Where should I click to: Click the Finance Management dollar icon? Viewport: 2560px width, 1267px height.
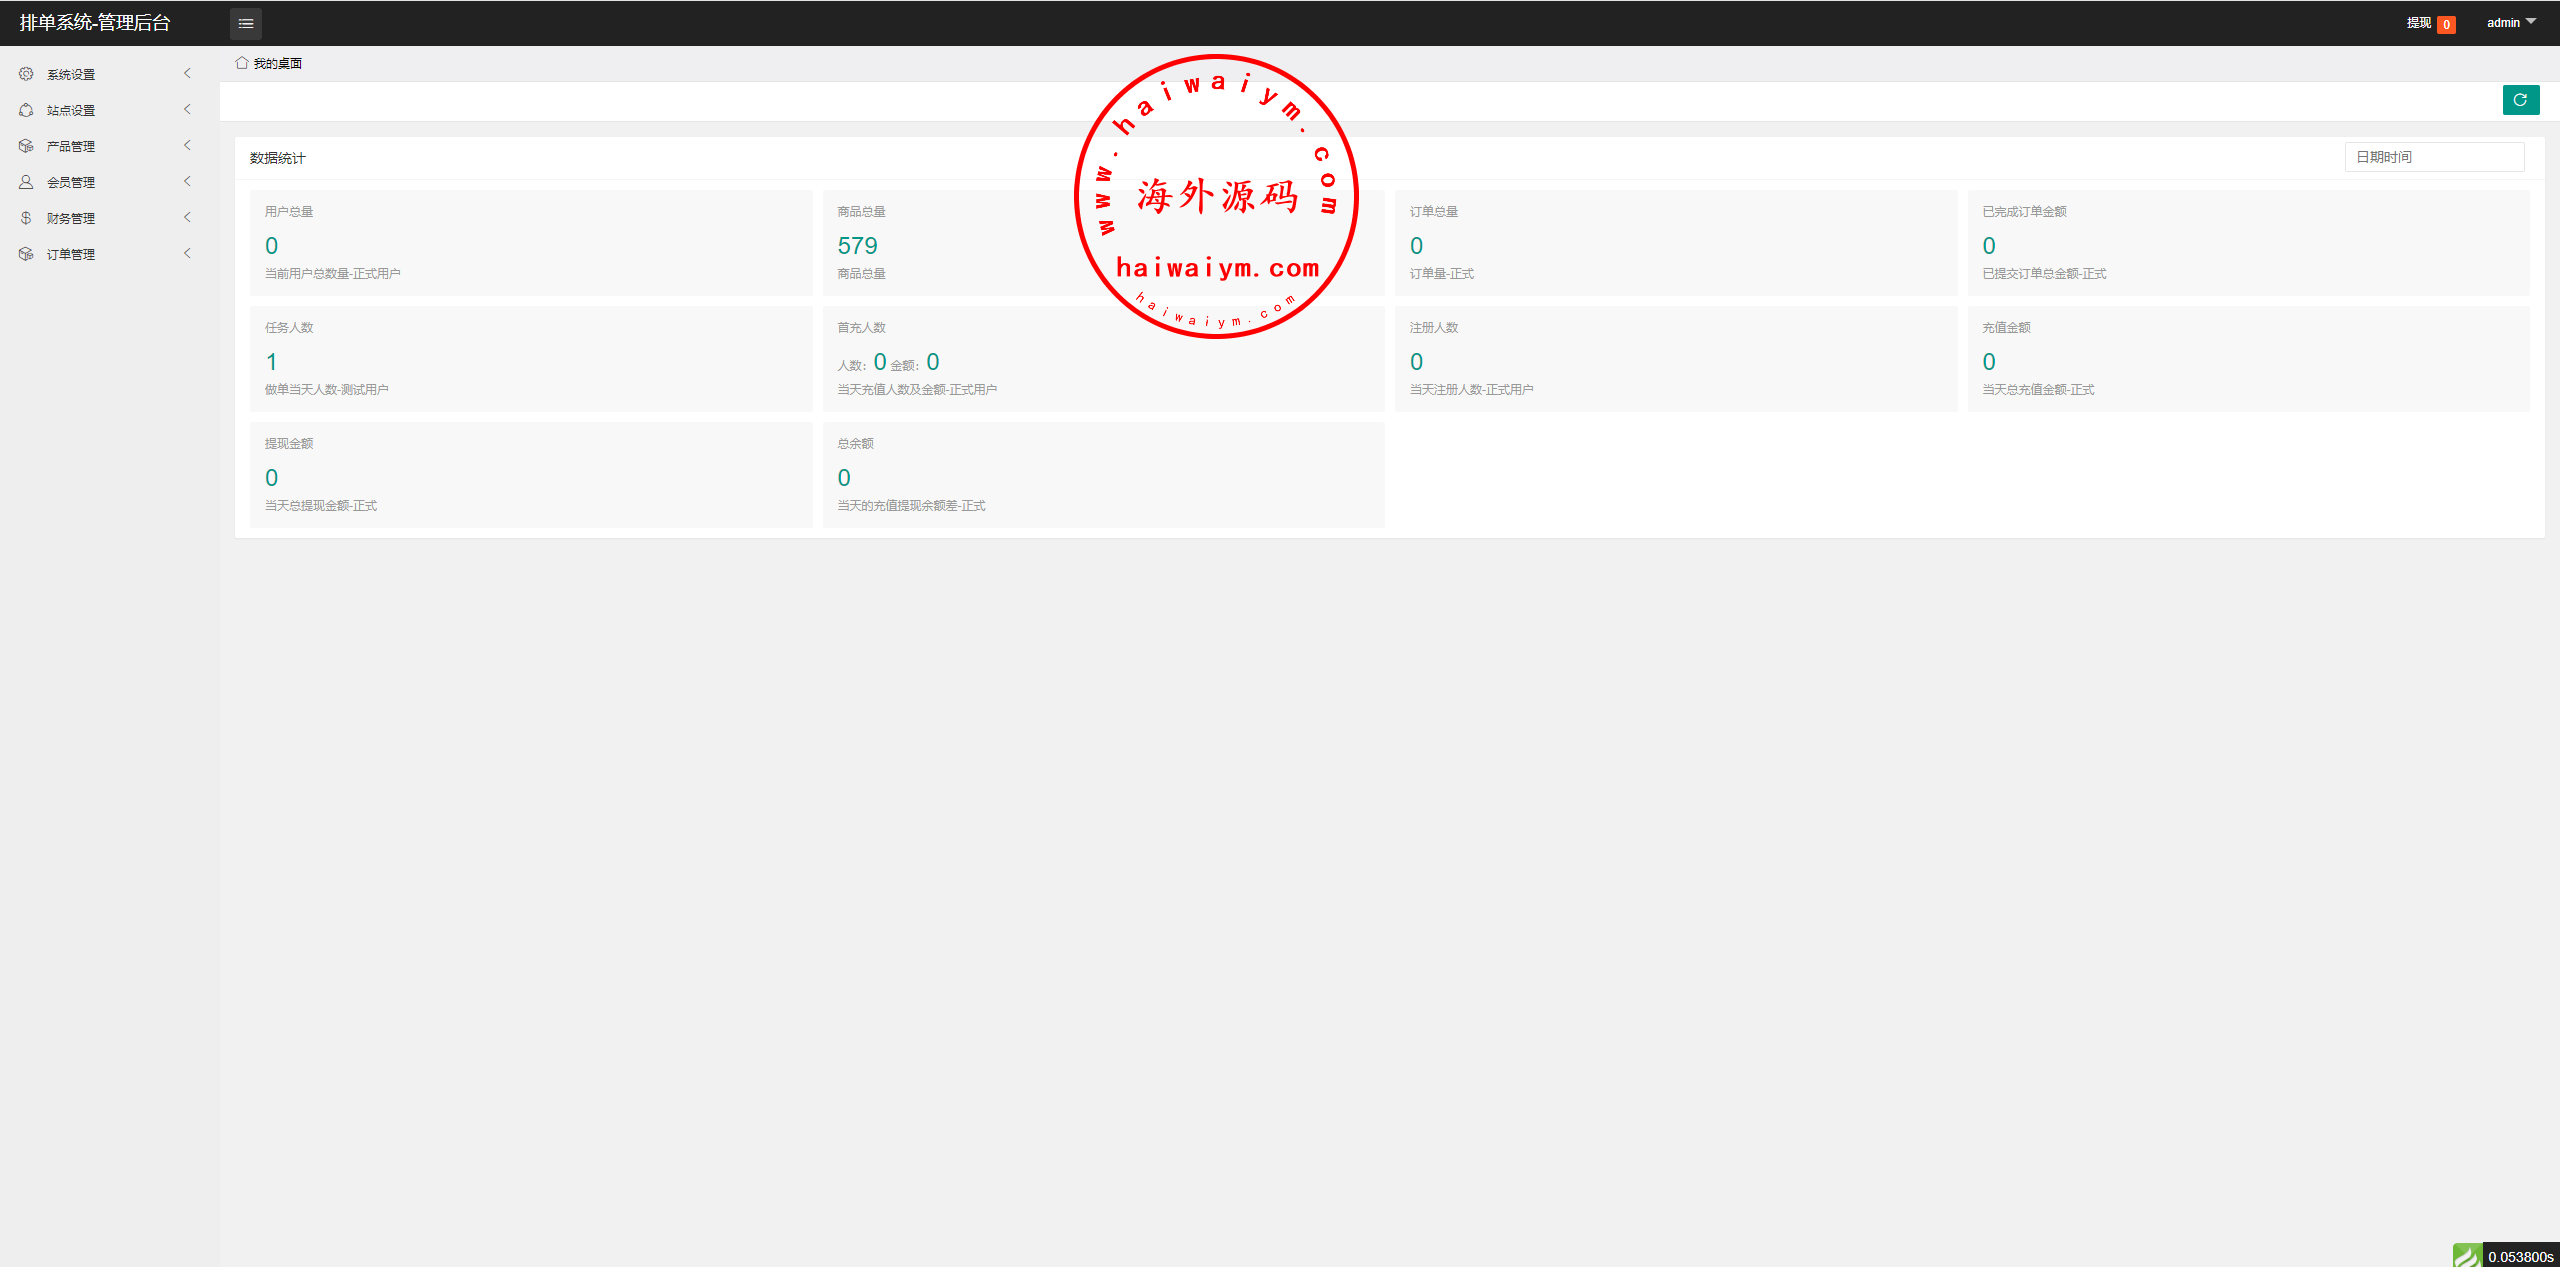pos(26,218)
